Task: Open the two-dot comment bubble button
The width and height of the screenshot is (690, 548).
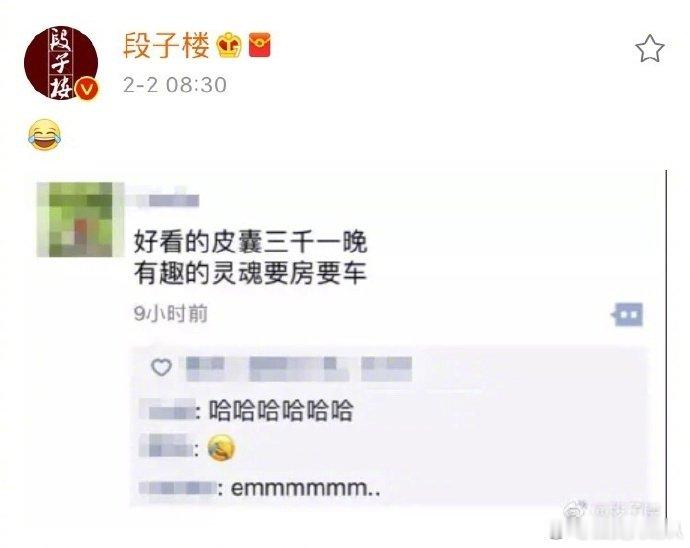Action: click(628, 314)
